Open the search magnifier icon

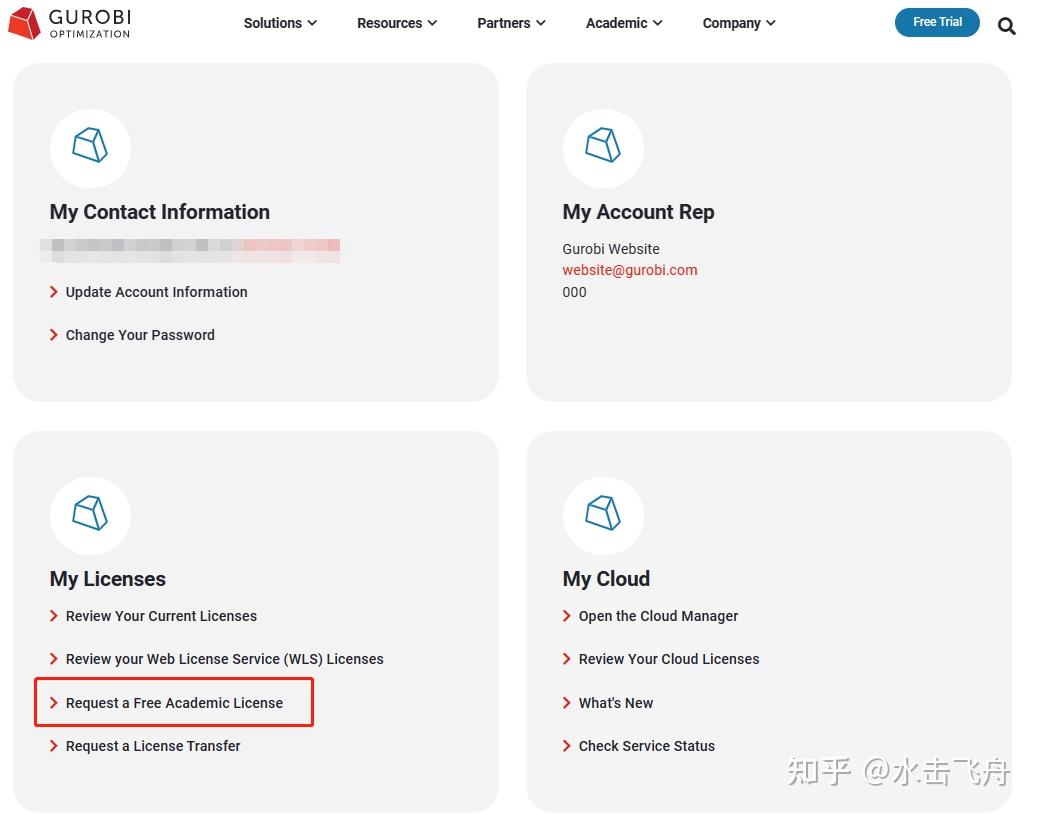(x=1006, y=26)
